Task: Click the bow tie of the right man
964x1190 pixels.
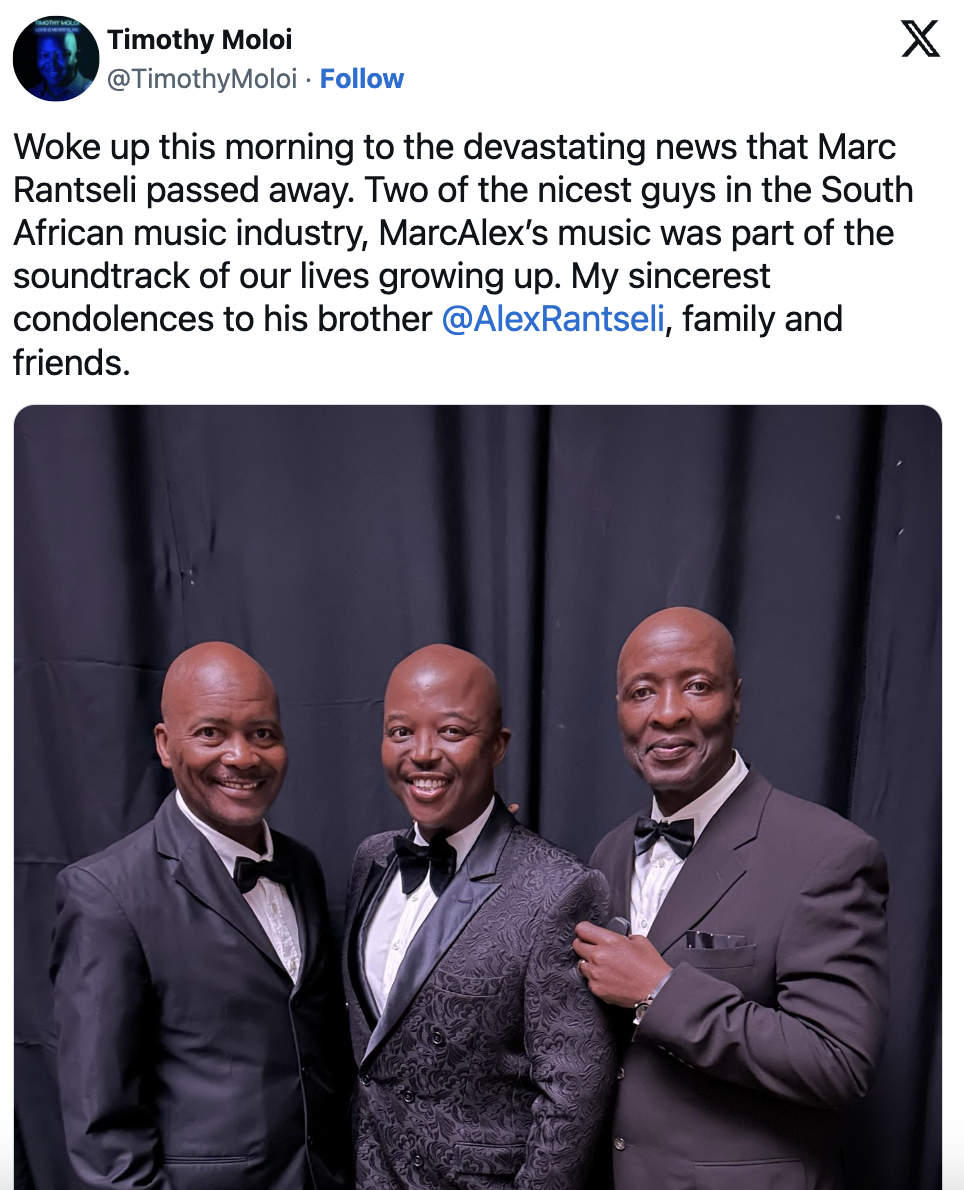Action: [664, 836]
